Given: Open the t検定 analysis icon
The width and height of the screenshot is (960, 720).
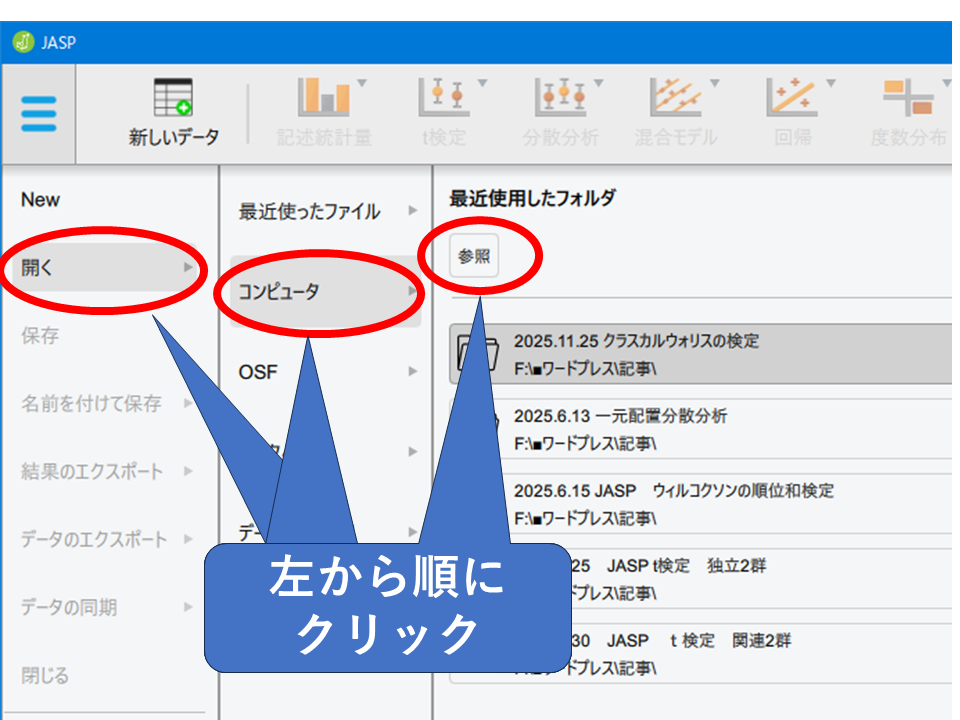Looking at the screenshot, I should coord(443,98).
